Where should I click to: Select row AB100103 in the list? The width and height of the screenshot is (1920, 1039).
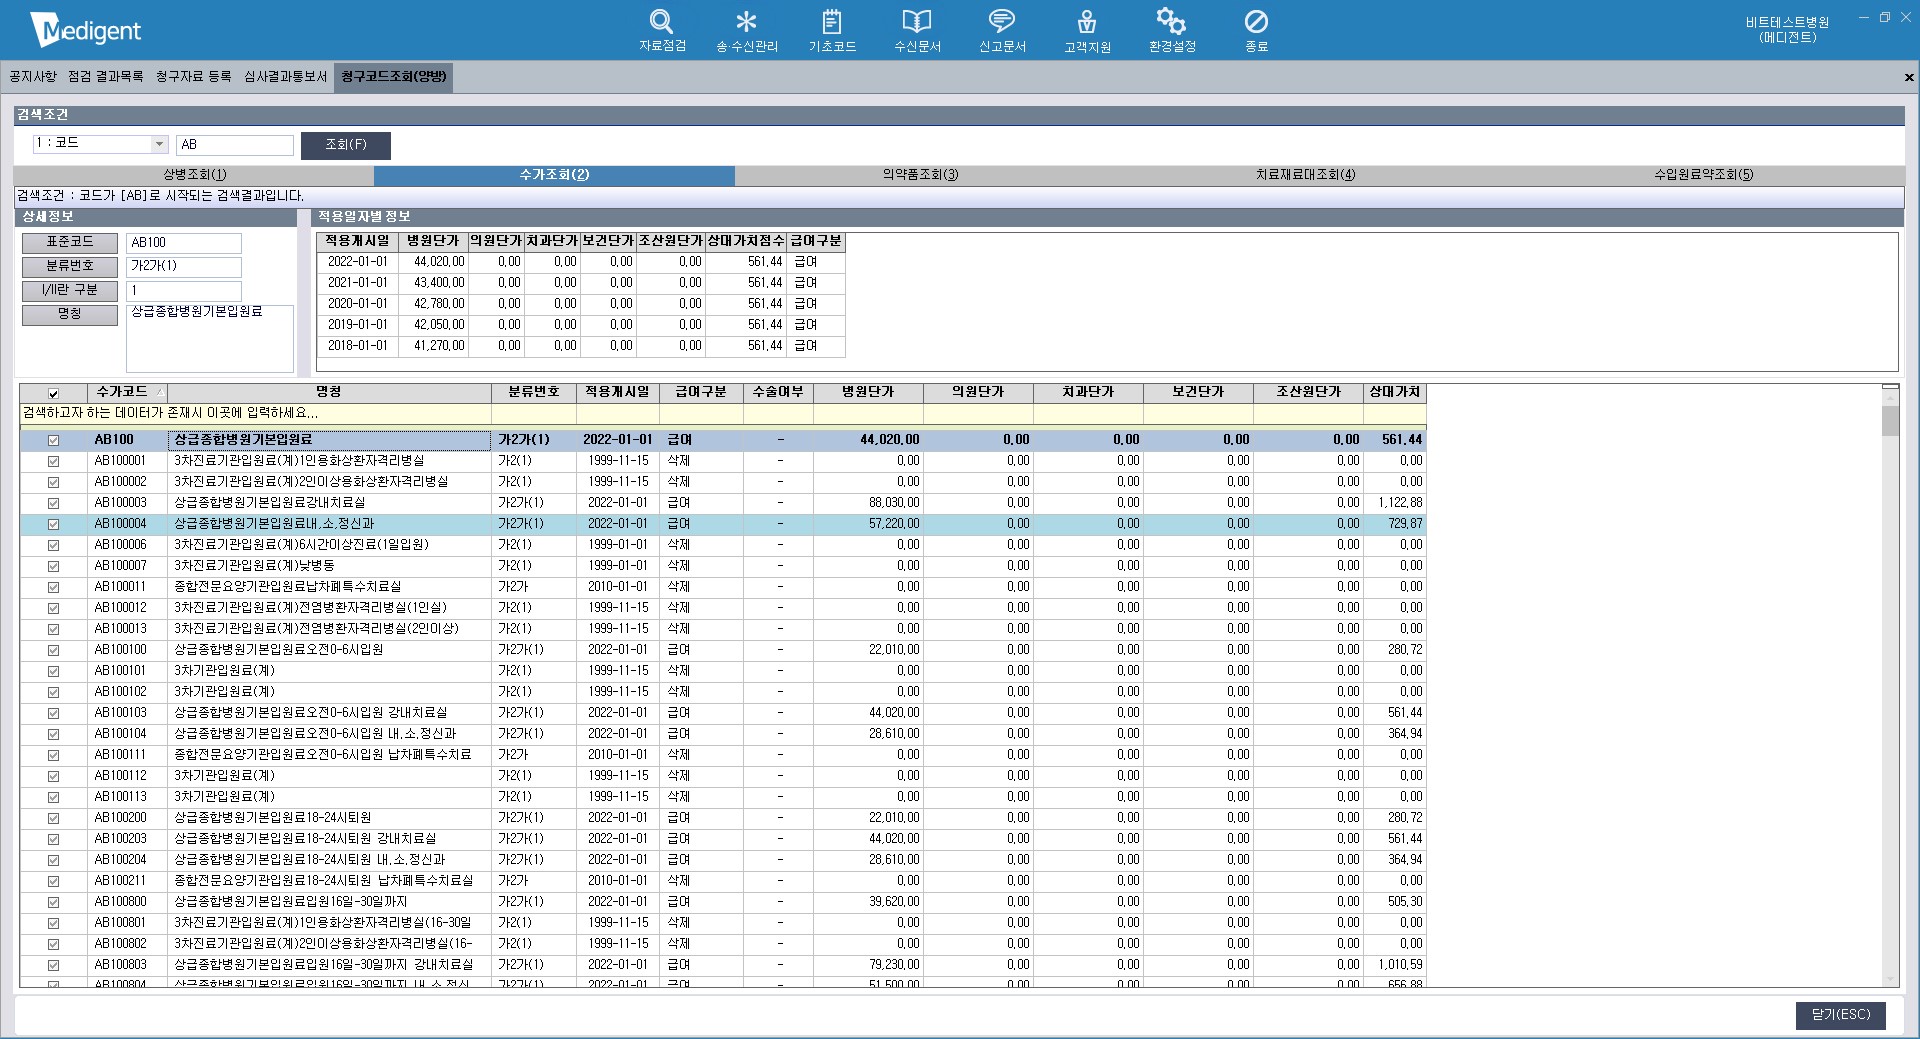(723, 713)
